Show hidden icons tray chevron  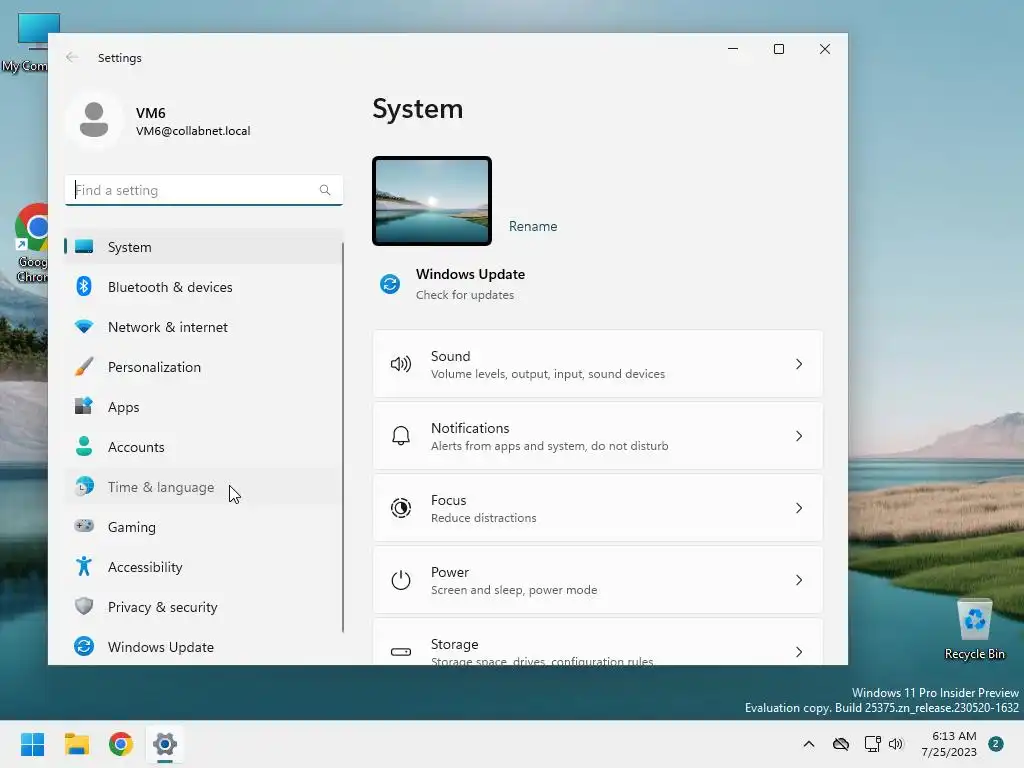pyautogui.click(x=808, y=744)
